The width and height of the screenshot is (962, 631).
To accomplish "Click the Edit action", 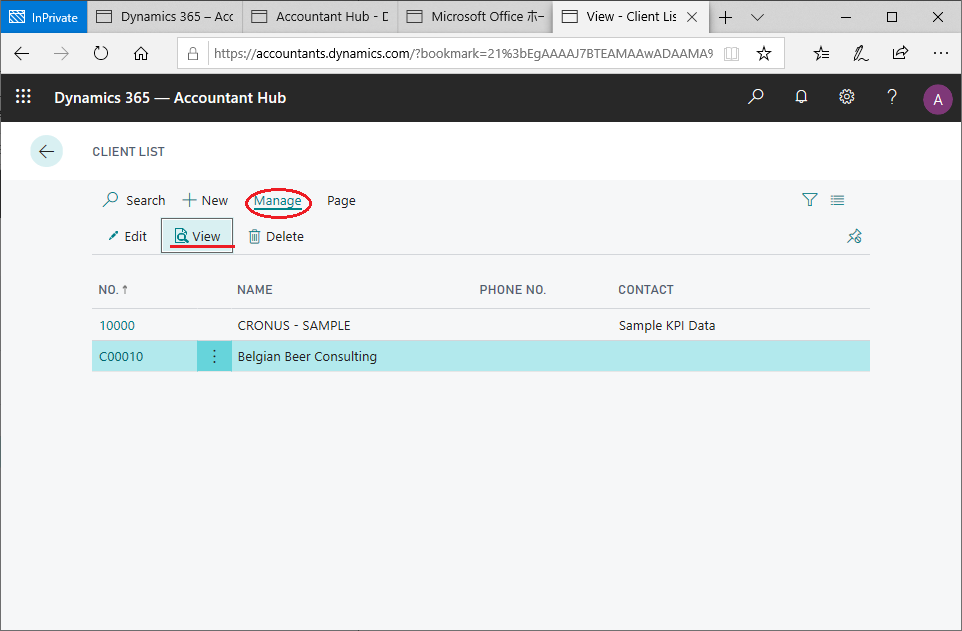I will [x=128, y=236].
